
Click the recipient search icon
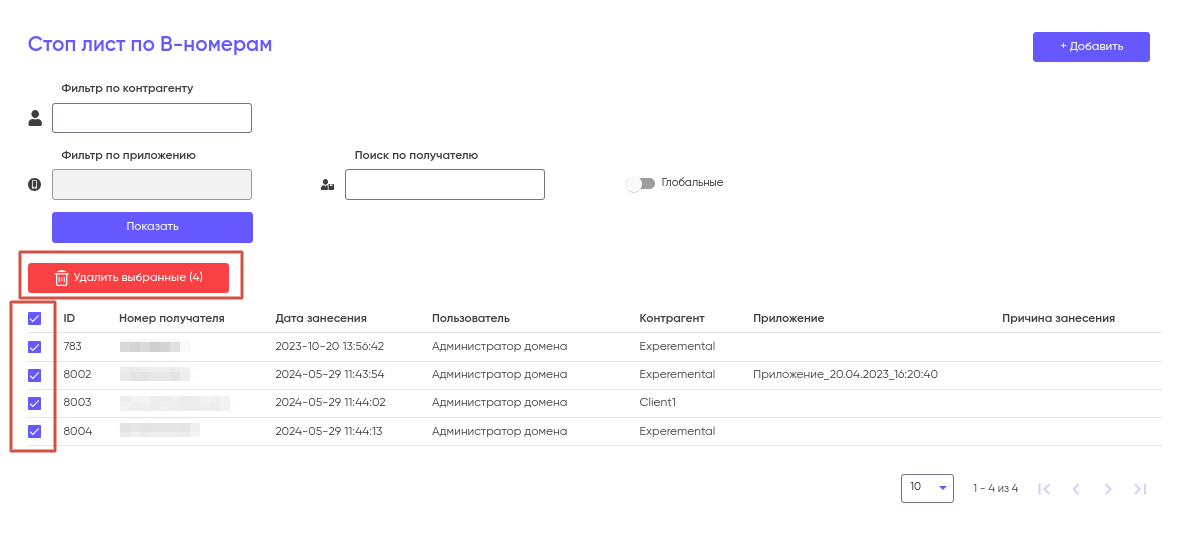point(327,185)
